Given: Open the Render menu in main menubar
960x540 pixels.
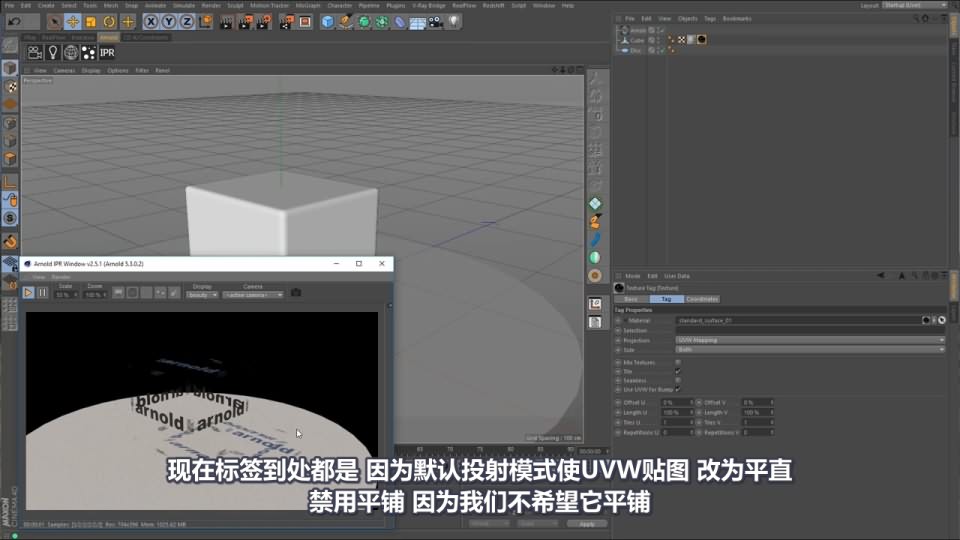Looking at the screenshot, I should [x=211, y=6].
